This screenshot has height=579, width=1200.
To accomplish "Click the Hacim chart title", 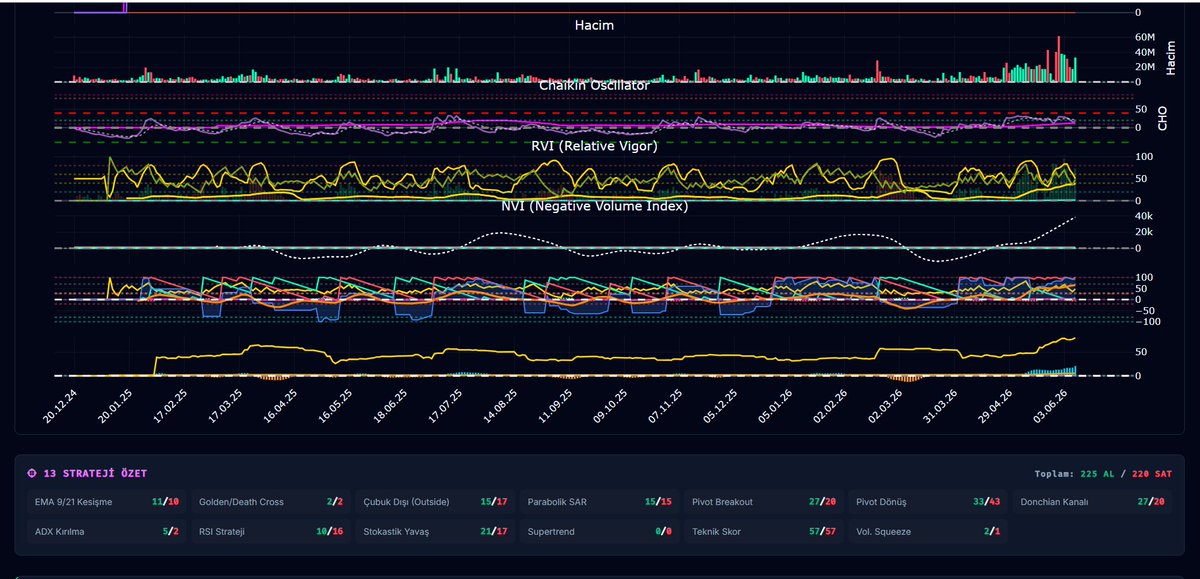I will pos(594,25).
